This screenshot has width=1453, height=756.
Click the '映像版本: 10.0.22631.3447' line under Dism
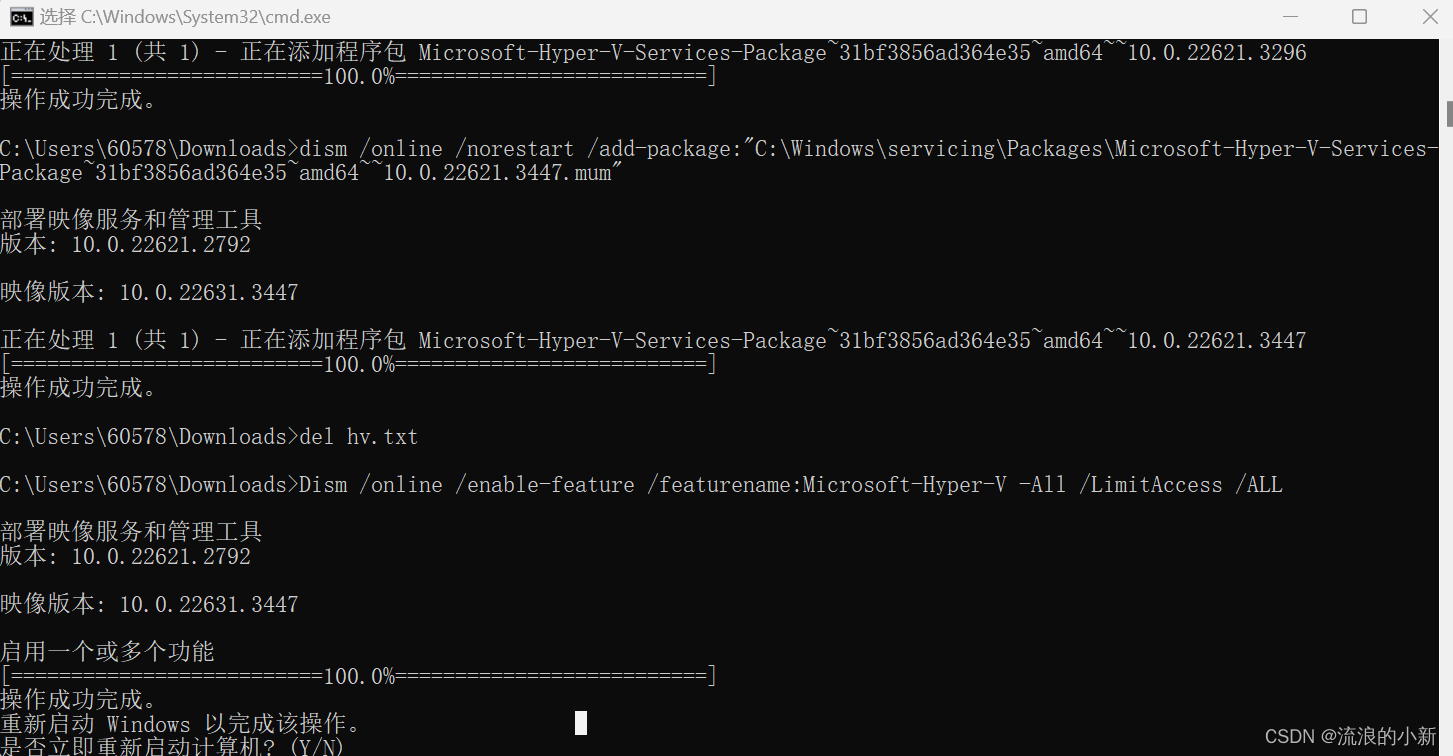point(149,604)
